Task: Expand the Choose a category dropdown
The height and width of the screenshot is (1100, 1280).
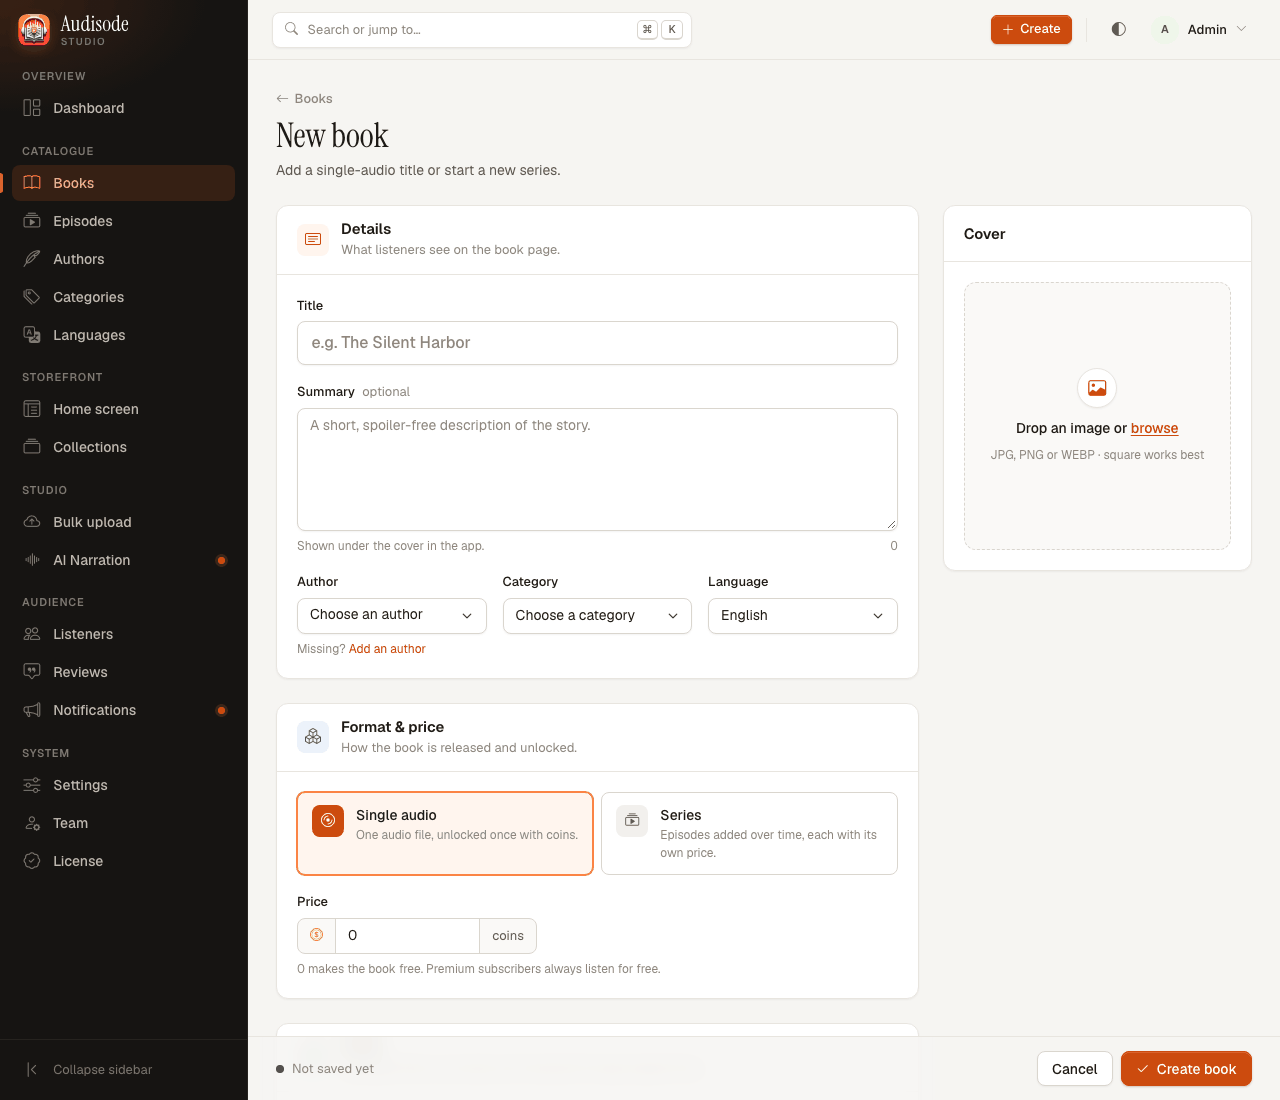Action: click(x=597, y=616)
